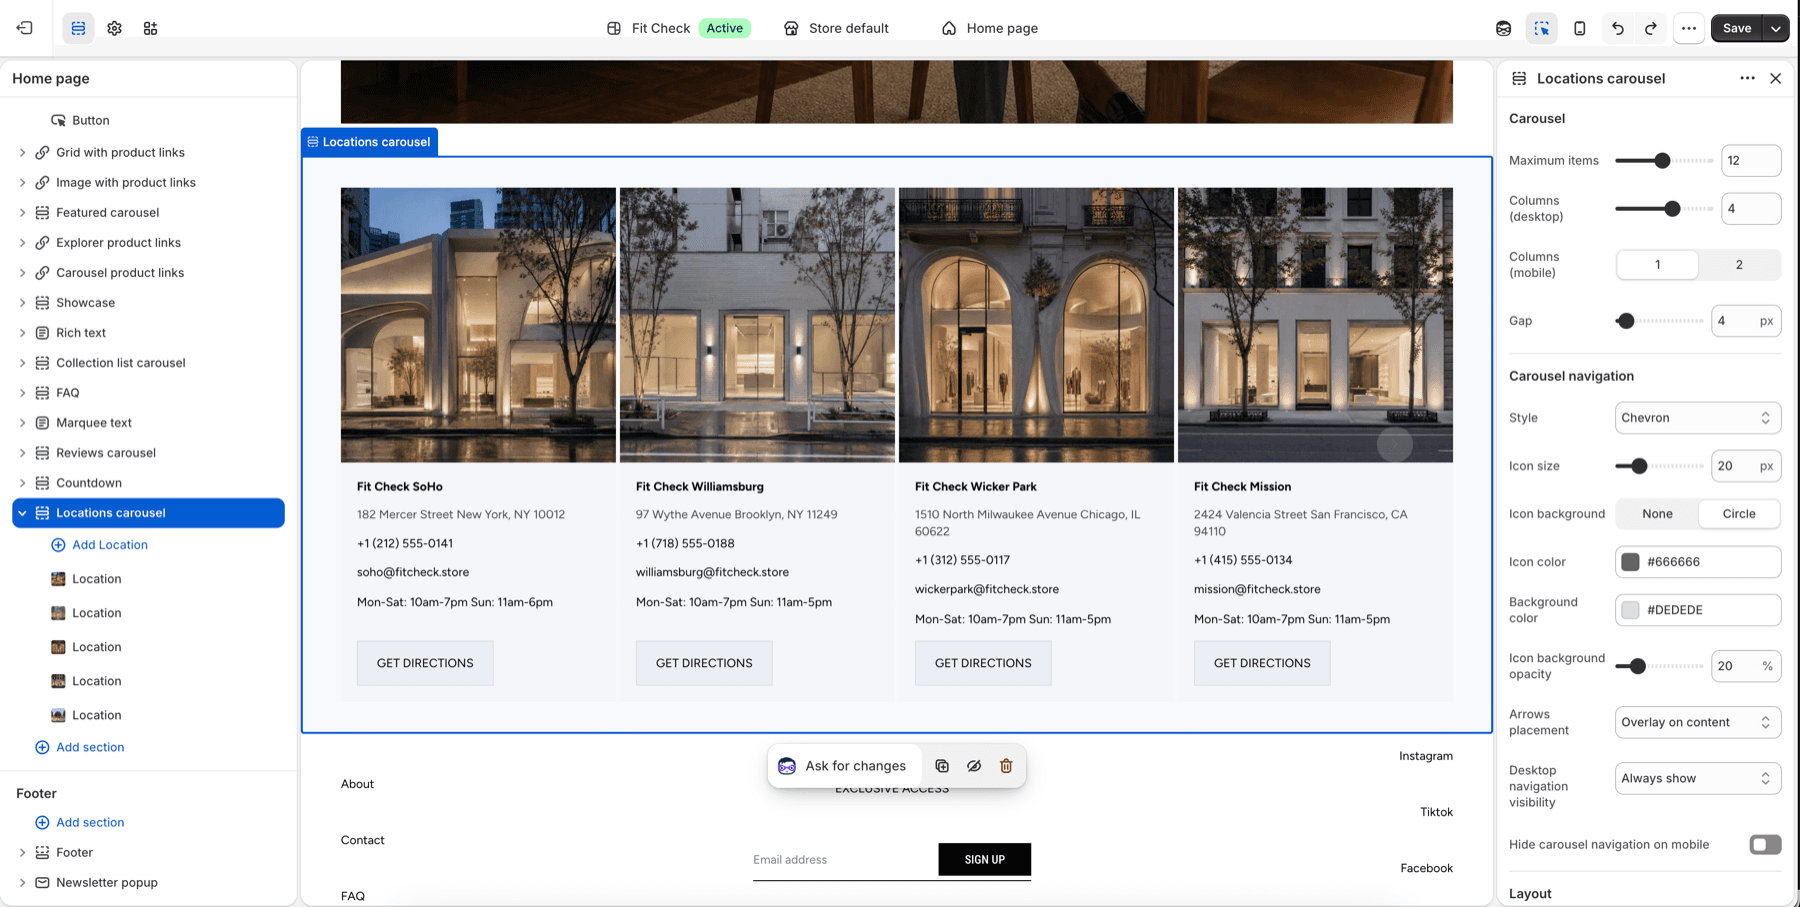
Task: Open Desktop navigation visibility dropdown
Action: pyautogui.click(x=1698, y=778)
